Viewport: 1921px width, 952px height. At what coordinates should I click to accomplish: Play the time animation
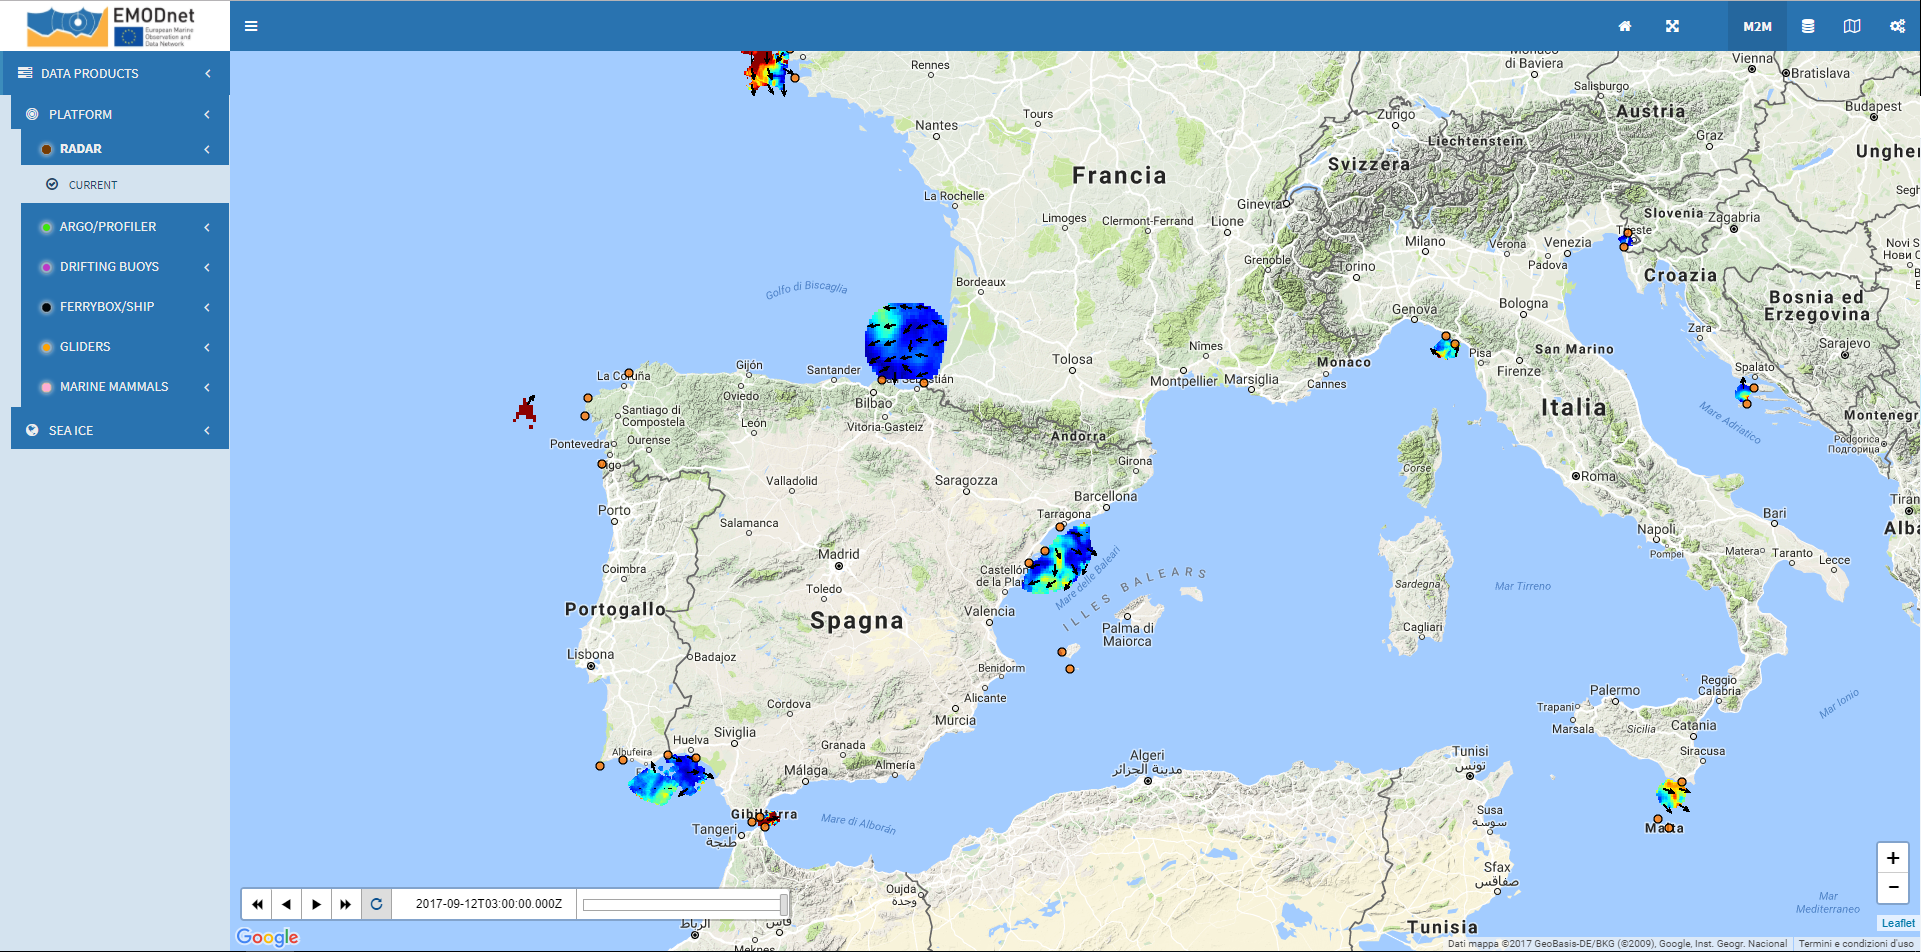point(316,904)
